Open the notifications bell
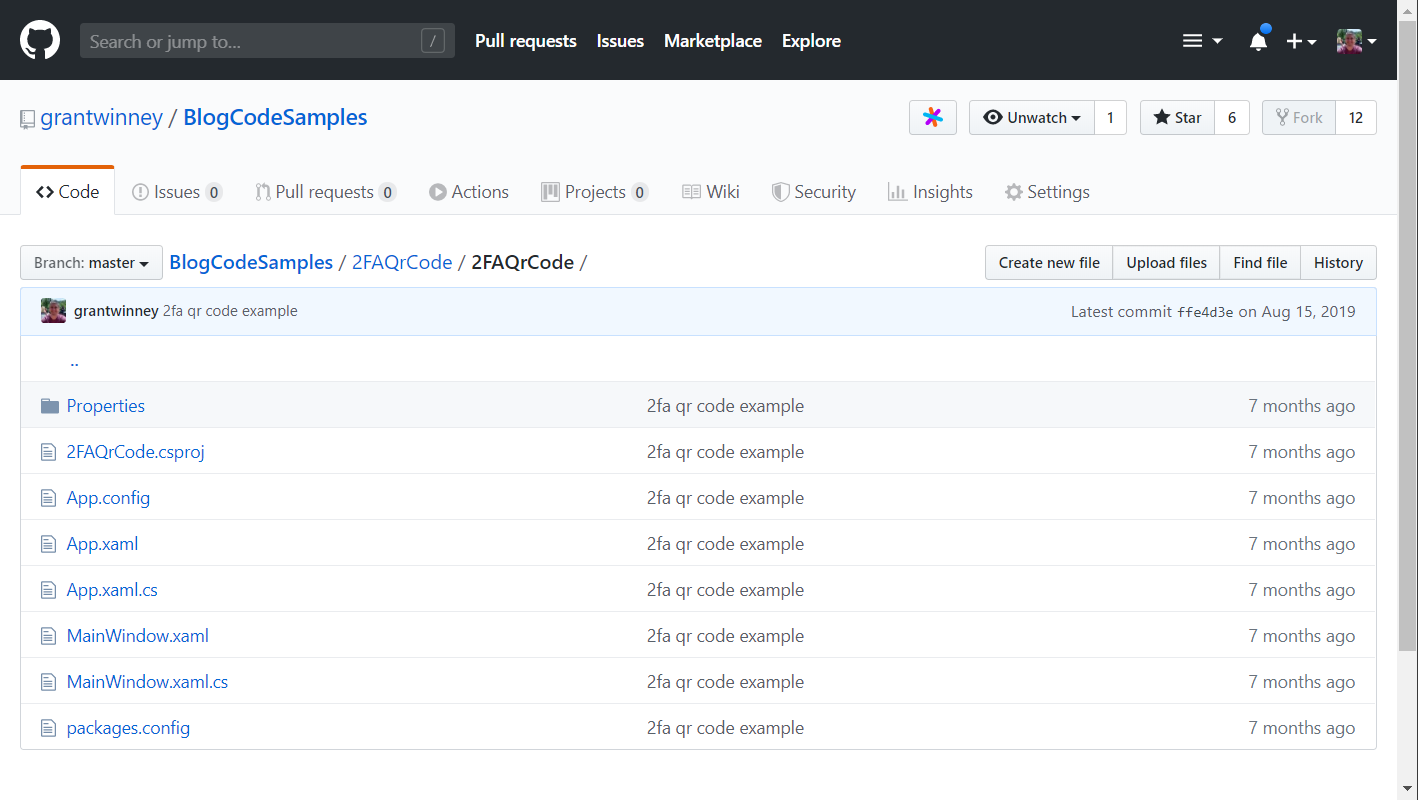The width and height of the screenshot is (1418, 800). [x=1258, y=41]
